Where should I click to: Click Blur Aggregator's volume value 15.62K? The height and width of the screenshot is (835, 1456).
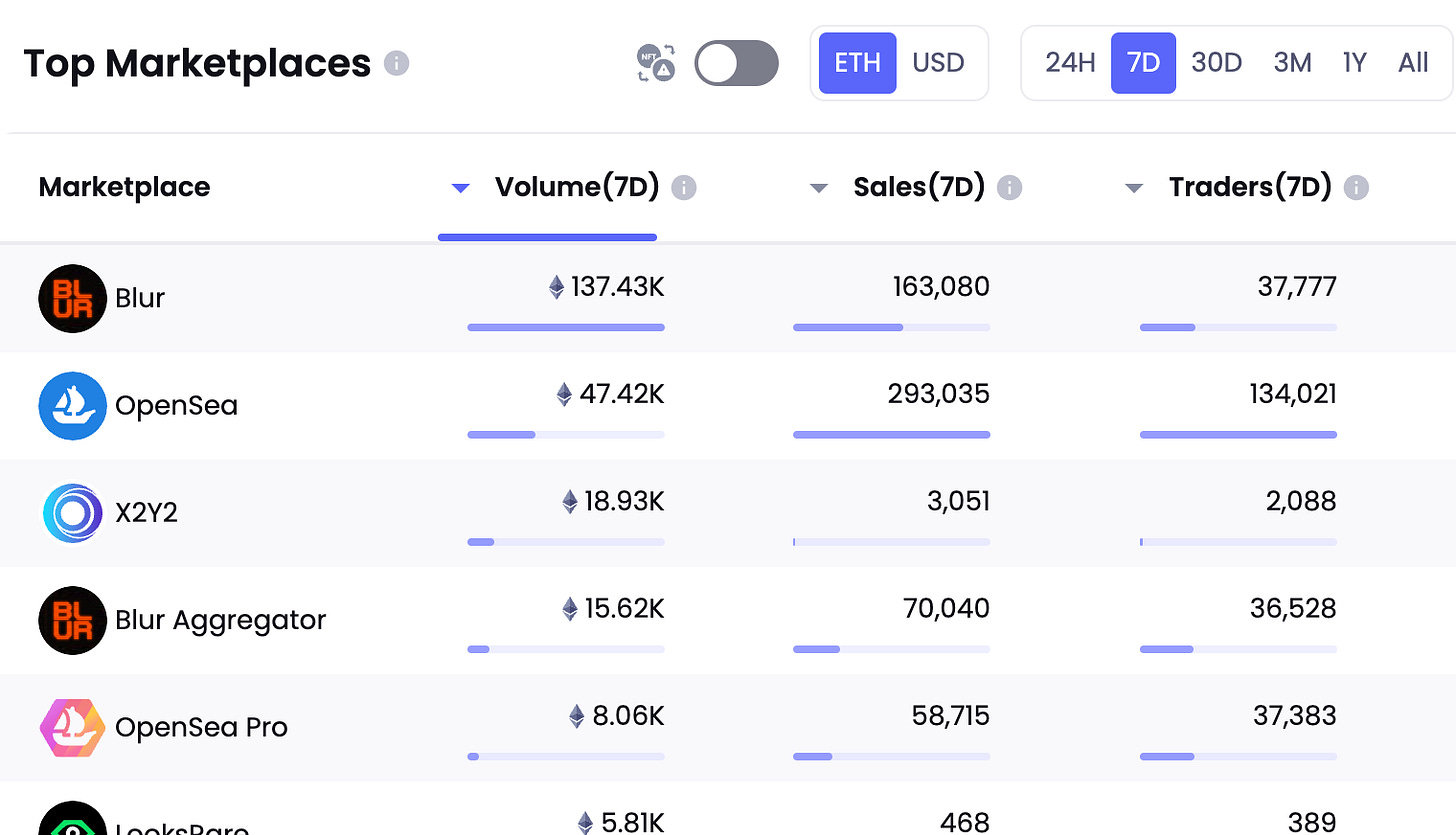(x=624, y=608)
